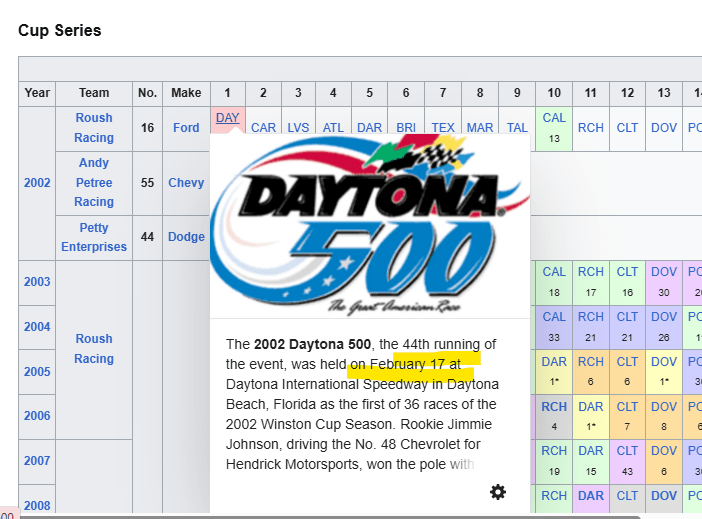
Task: Click the Chevy make link
Action: click(x=186, y=183)
